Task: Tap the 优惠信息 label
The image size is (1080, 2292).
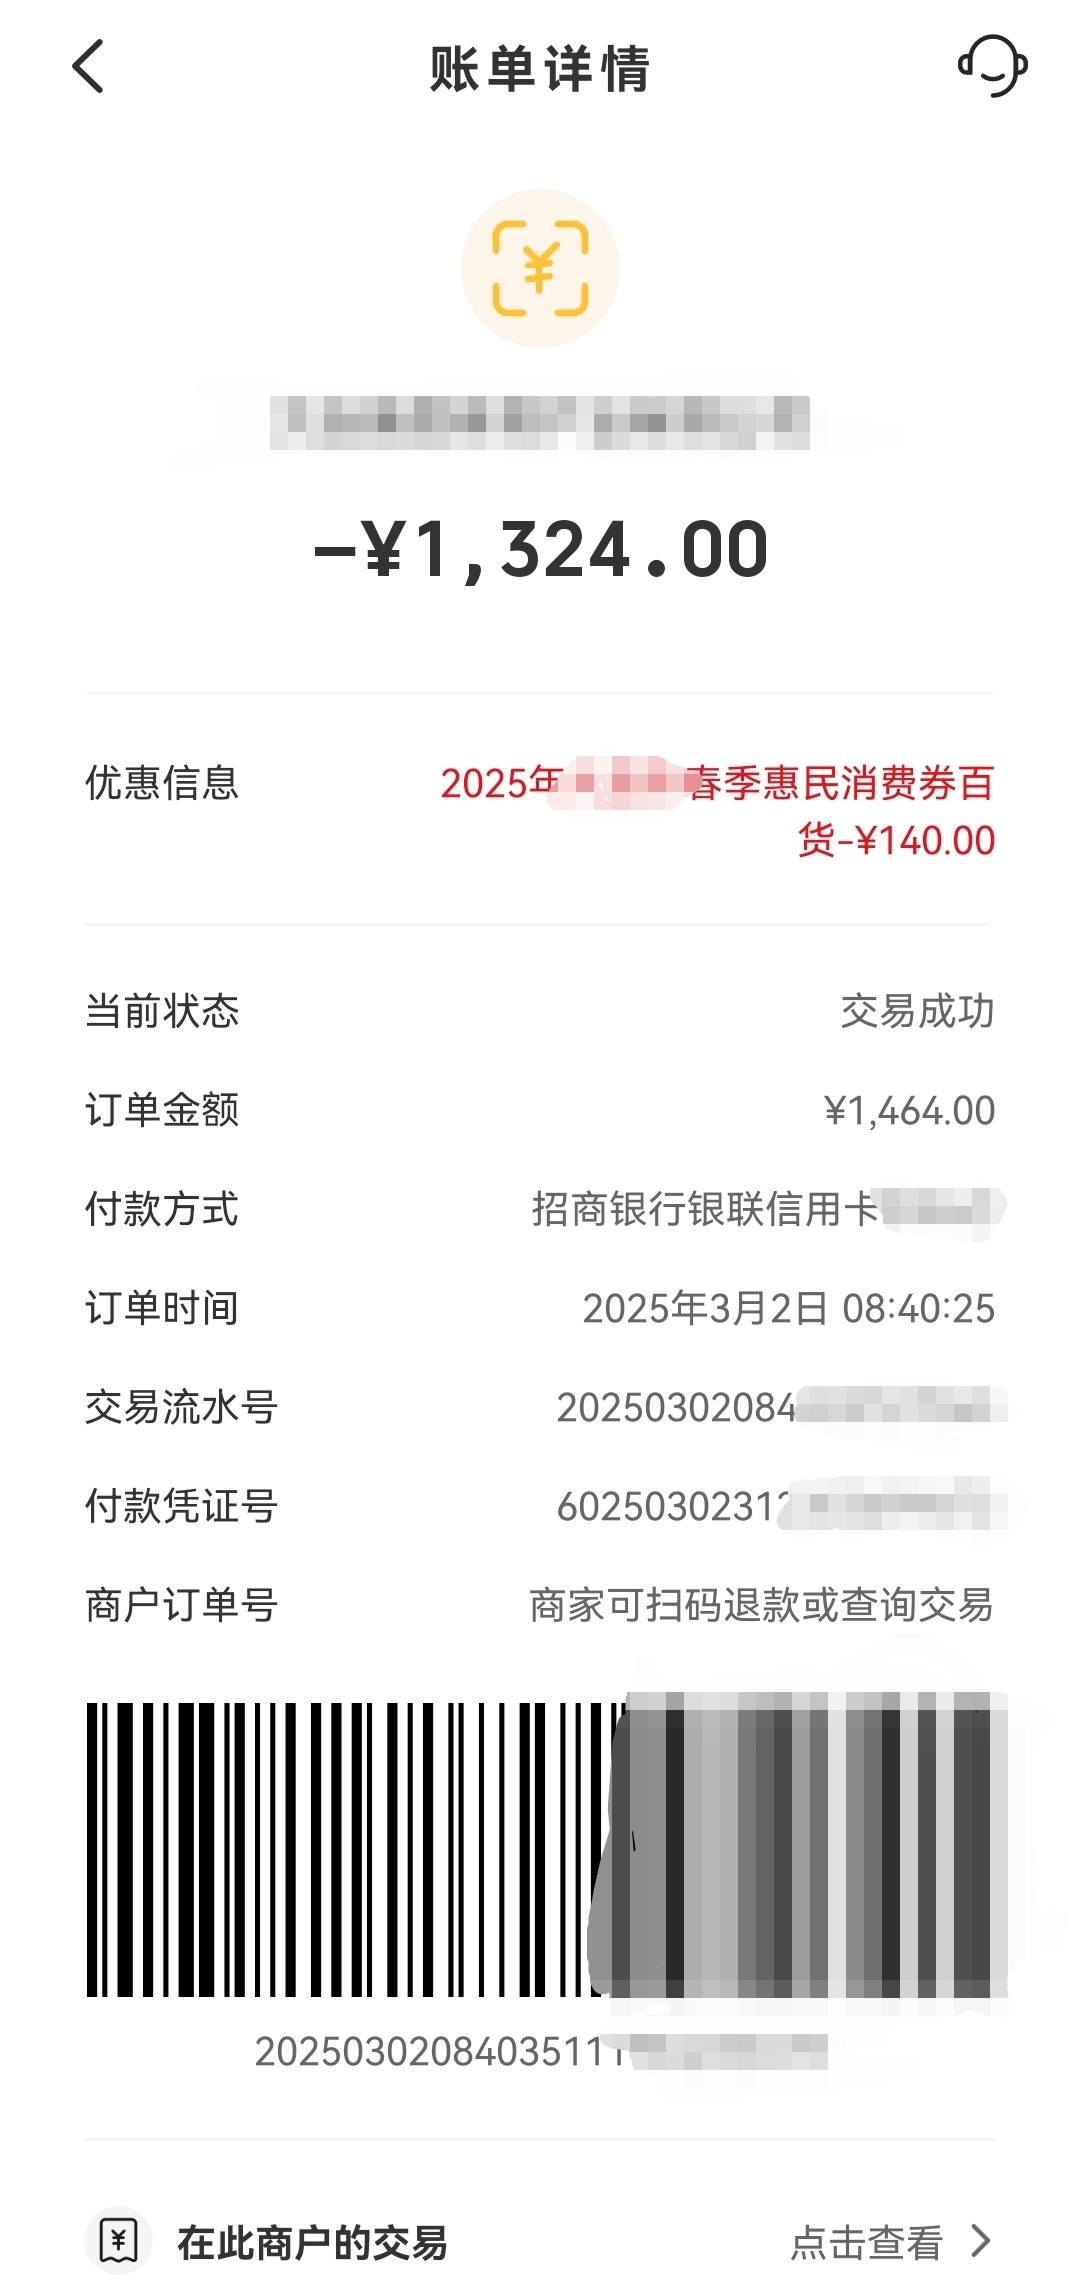Action: [162, 783]
